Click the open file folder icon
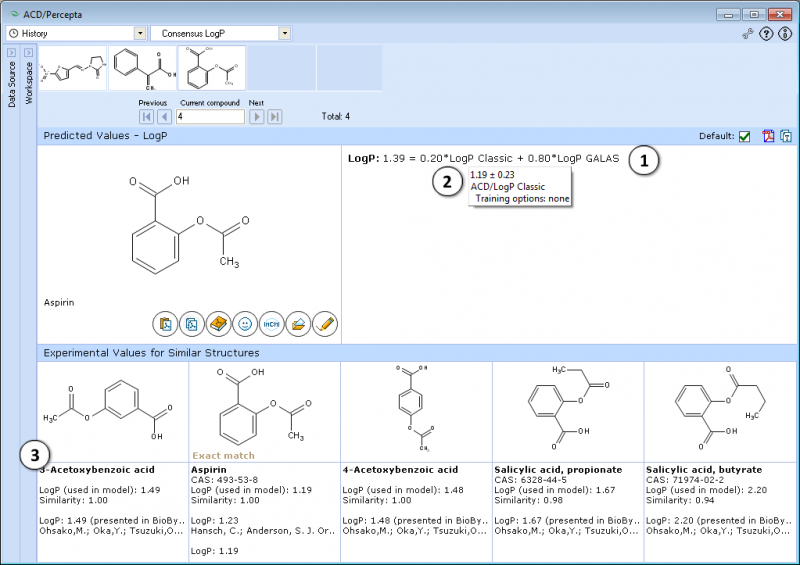Viewport: 800px width, 565px height. [x=298, y=324]
